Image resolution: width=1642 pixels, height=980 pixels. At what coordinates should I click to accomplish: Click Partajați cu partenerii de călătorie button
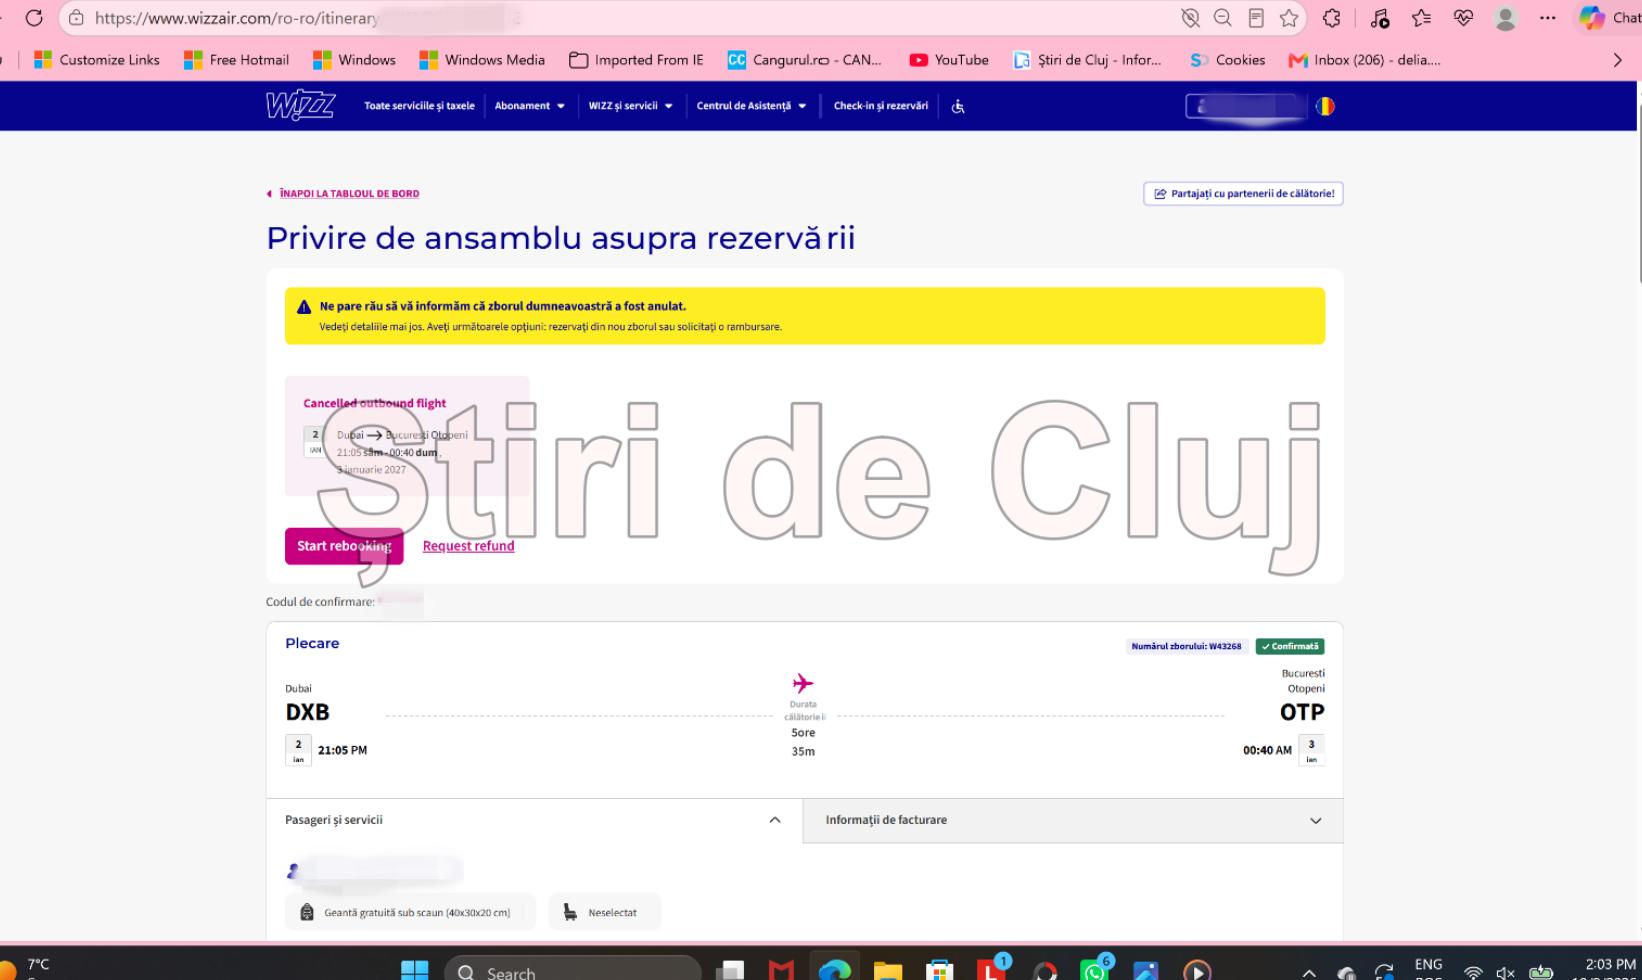[1243, 194]
